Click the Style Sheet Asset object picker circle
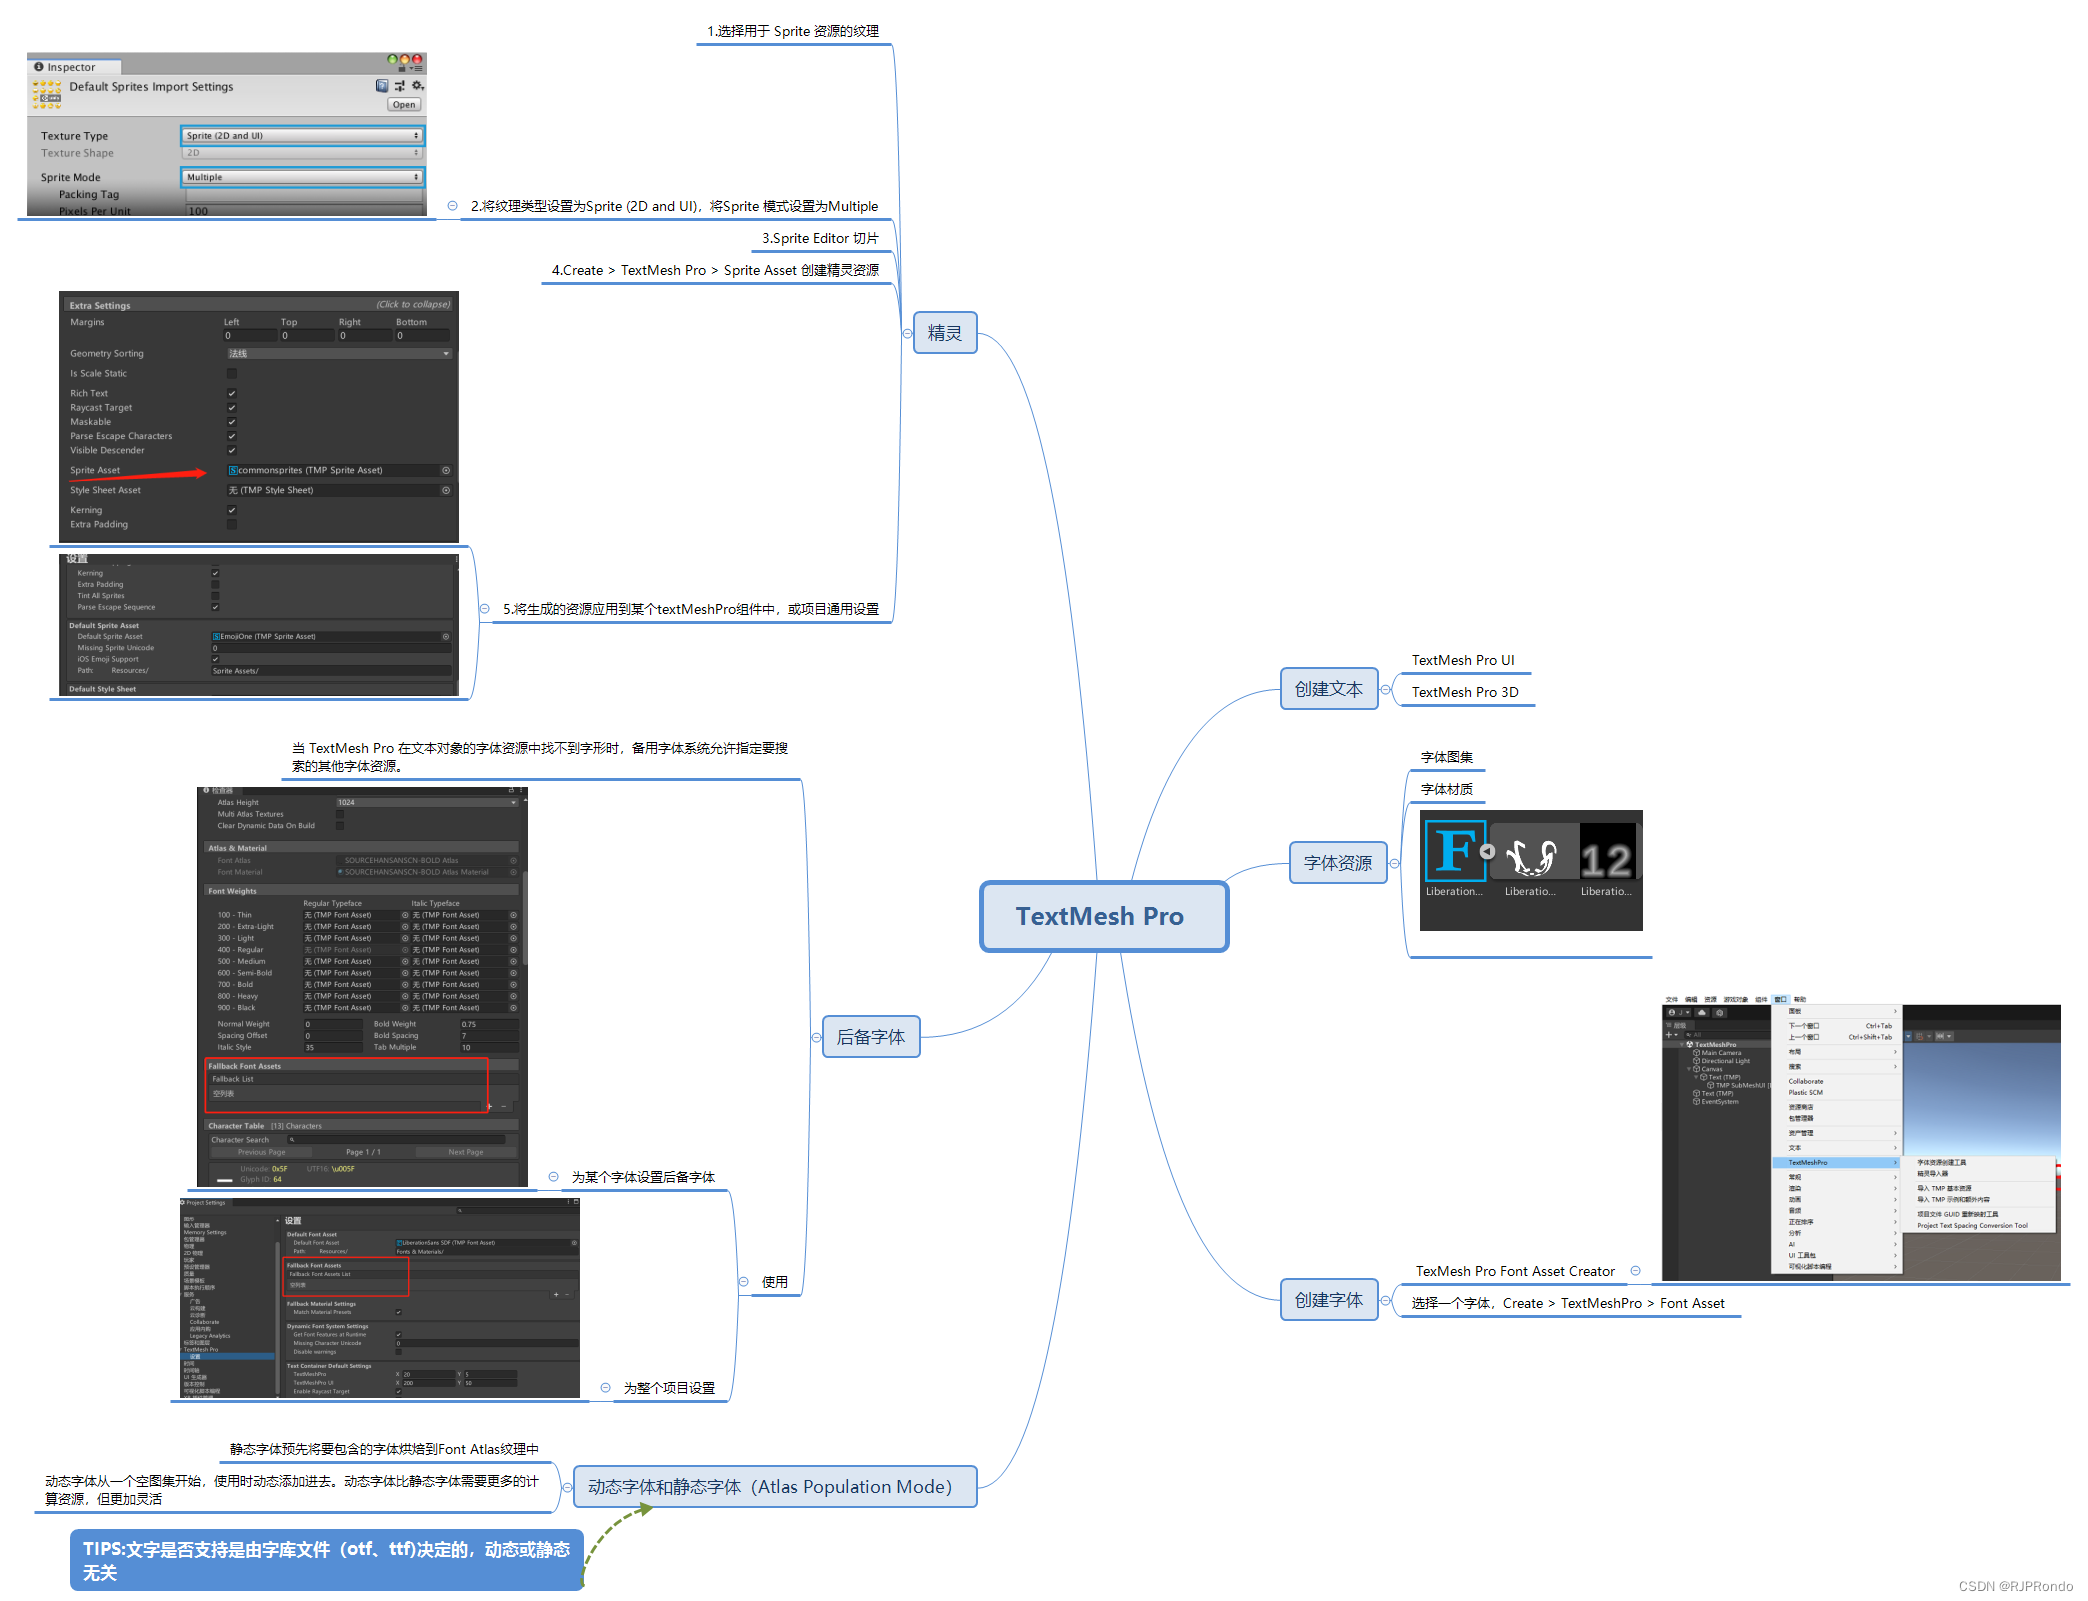Viewport: 2088px width, 1601px height. tap(446, 490)
